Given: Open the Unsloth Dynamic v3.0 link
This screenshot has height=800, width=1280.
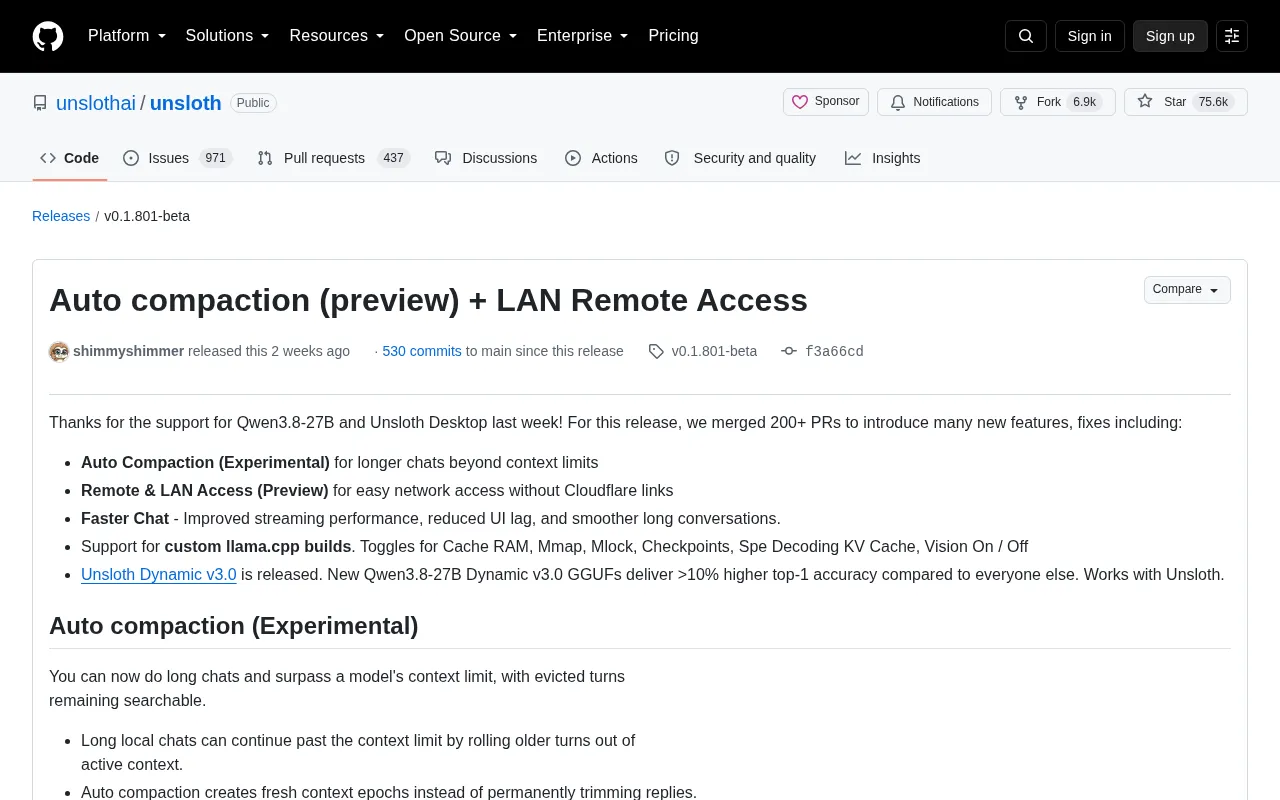Looking at the screenshot, I should (159, 574).
